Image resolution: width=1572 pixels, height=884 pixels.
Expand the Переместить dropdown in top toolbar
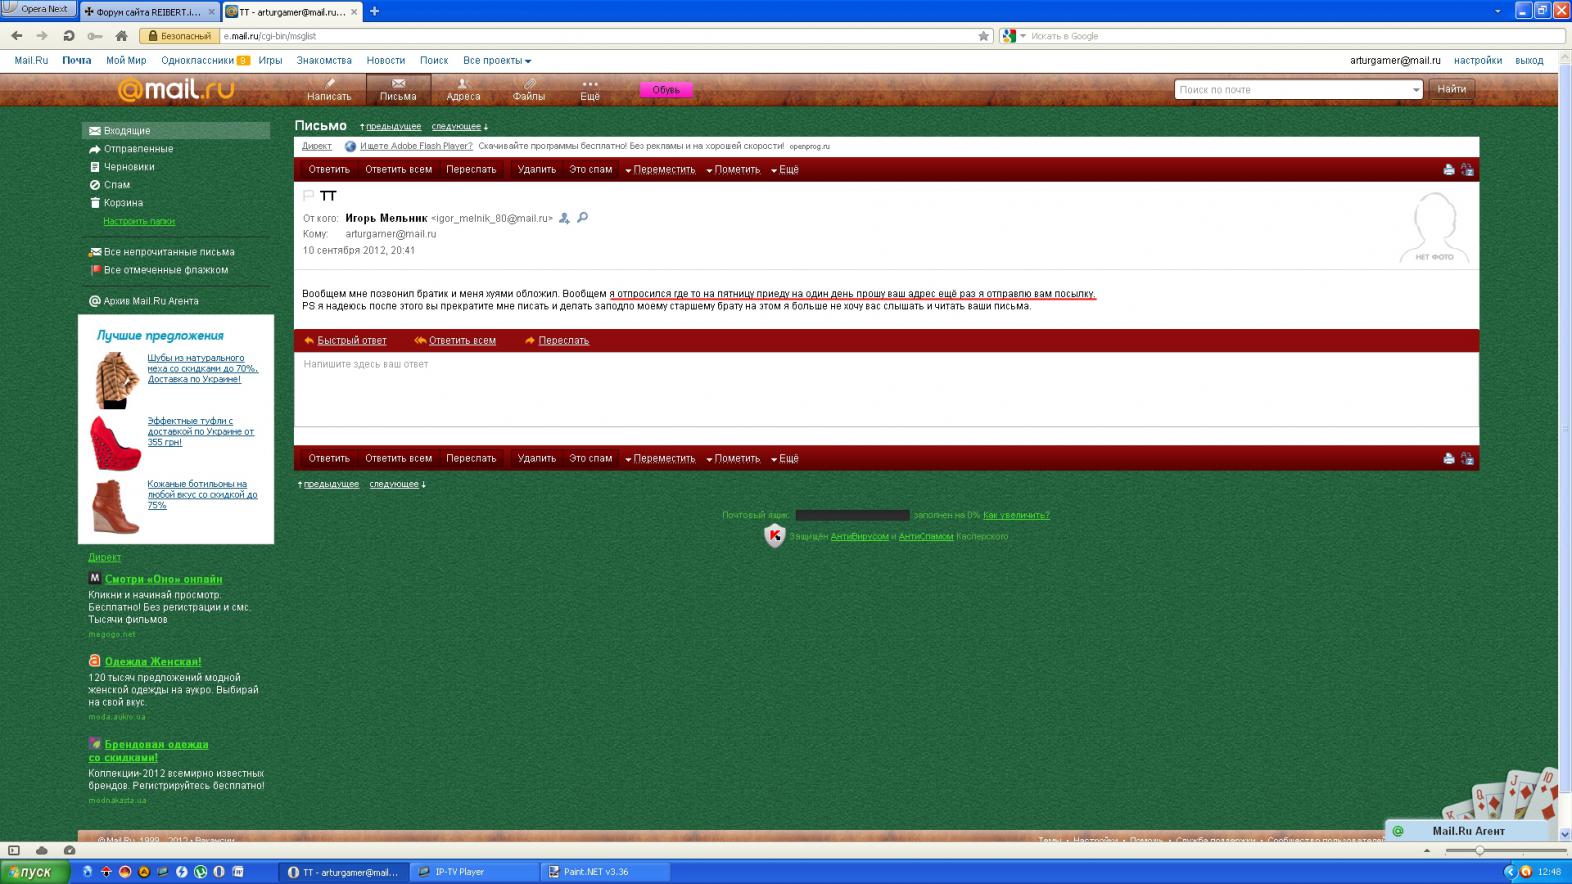click(x=660, y=170)
